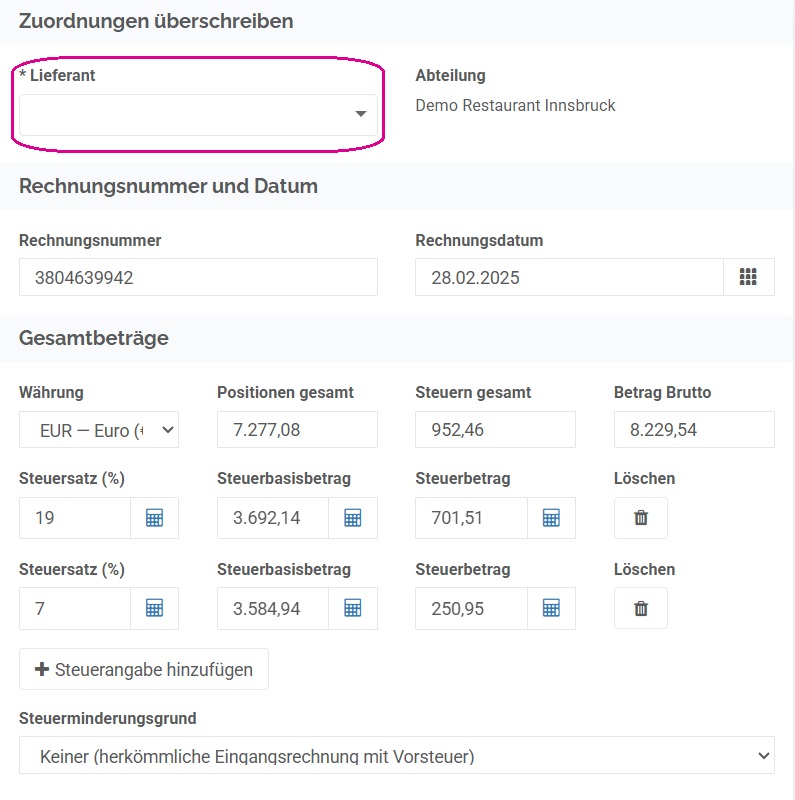This screenshot has width=795, height=800.
Task: Click calculator icon beside Steuerbasisbetrag 3.692,14
Action: click(x=353, y=518)
